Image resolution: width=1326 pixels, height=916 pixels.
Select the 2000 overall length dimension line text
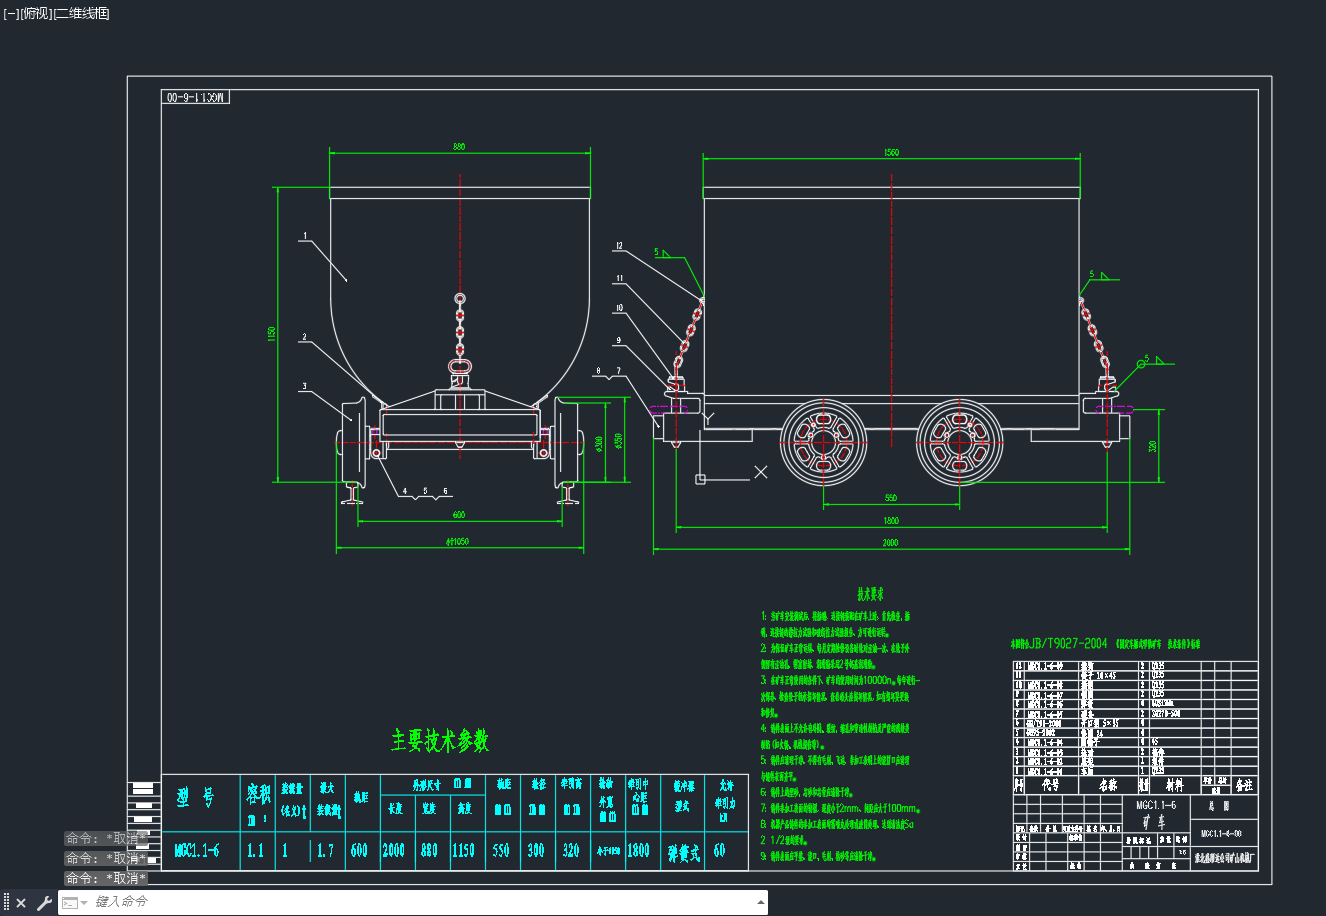tap(890, 543)
